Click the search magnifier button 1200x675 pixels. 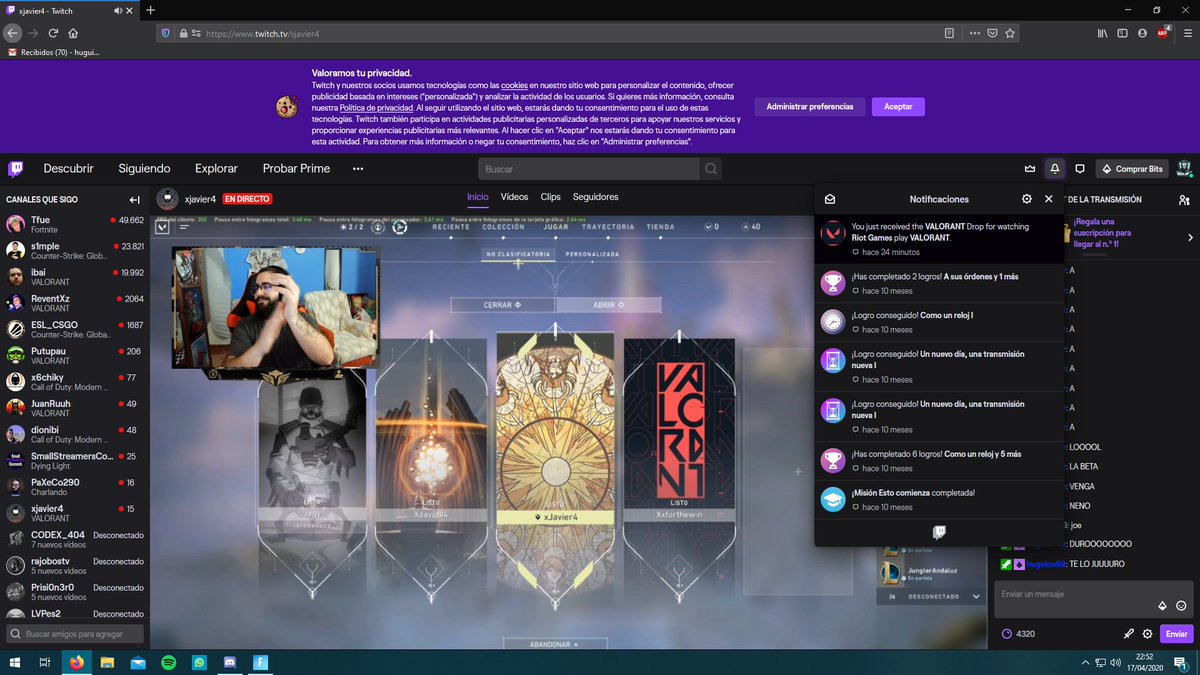(x=711, y=169)
